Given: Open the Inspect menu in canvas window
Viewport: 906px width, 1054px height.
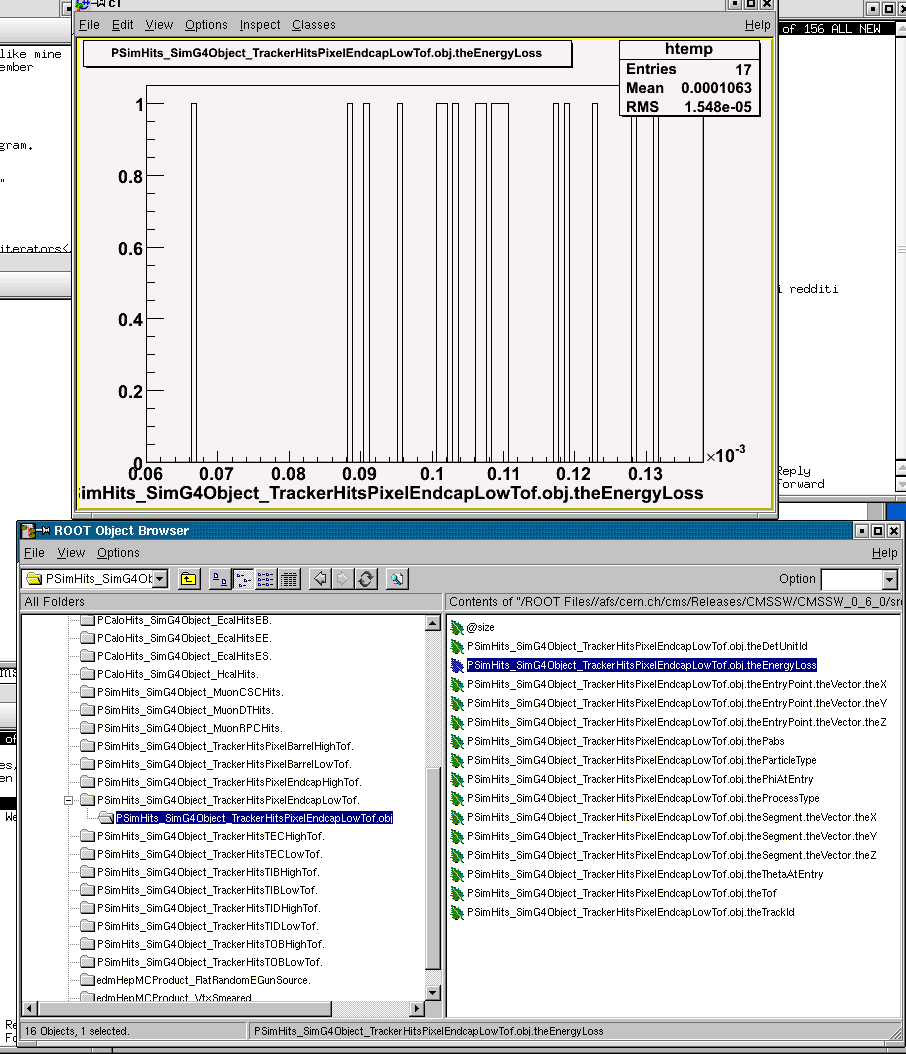Looking at the screenshot, I should click(x=260, y=25).
